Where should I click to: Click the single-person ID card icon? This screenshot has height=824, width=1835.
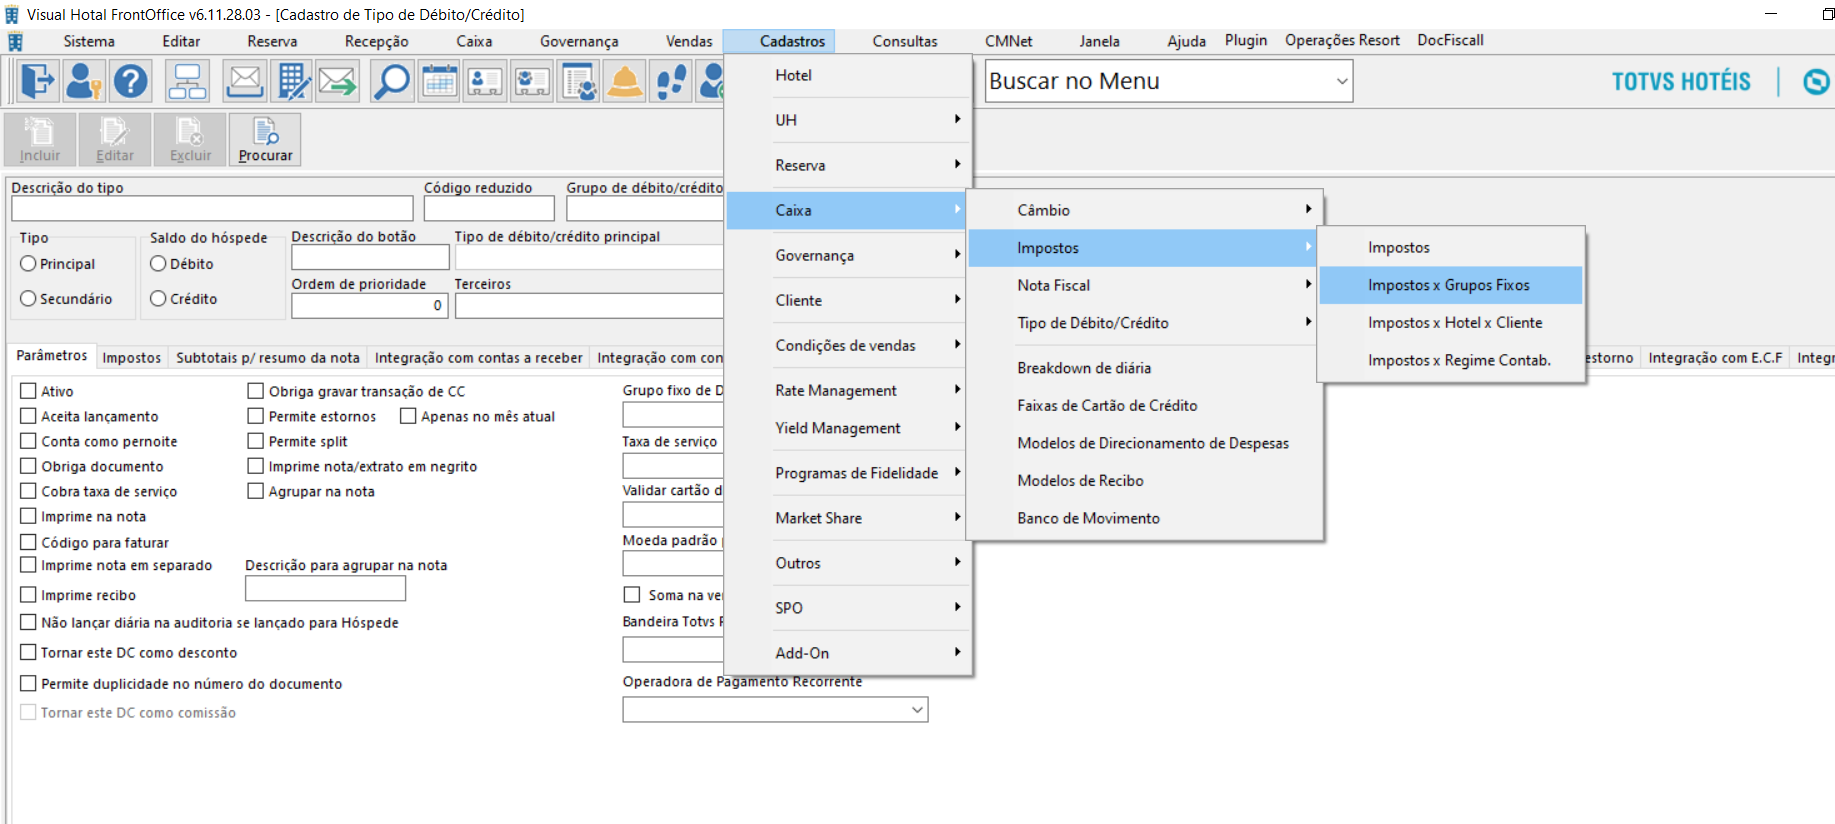tap(485, 81)
